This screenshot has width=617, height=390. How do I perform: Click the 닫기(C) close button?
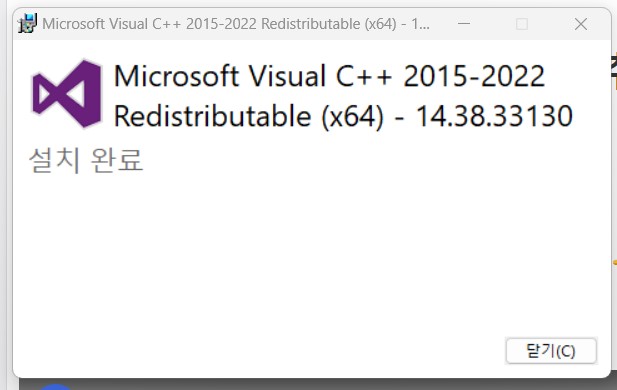(551, 351)
